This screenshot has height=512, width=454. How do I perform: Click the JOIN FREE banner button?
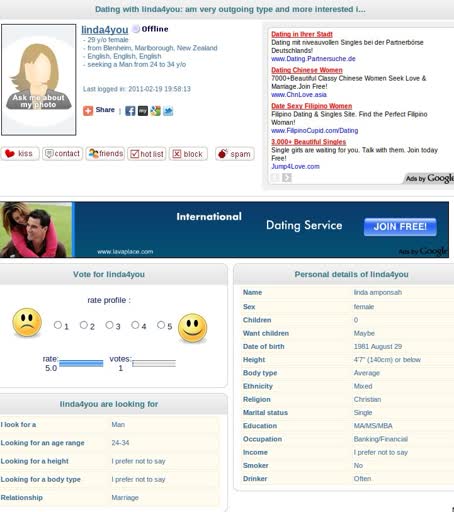(400, 227)
